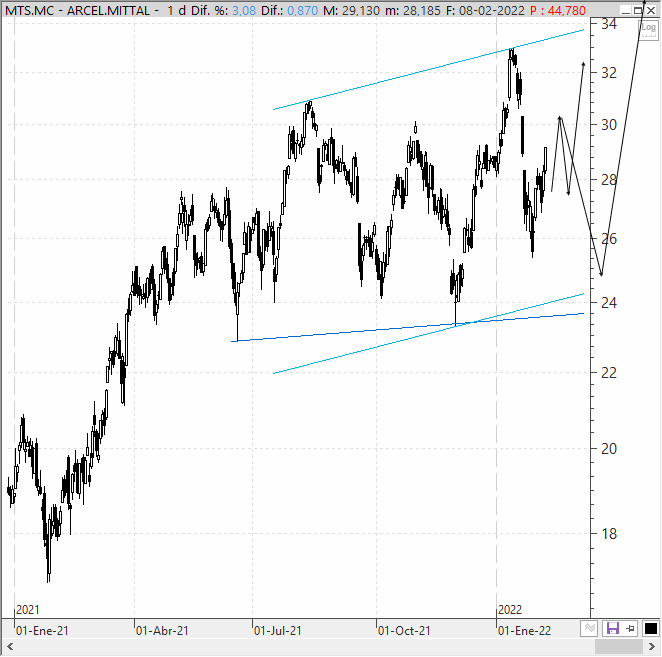Image resolution: width=662 pixels, height=657 pixels.
Task: Click the horizontal scrollbar thumb
Action: [x=619, y=646]
